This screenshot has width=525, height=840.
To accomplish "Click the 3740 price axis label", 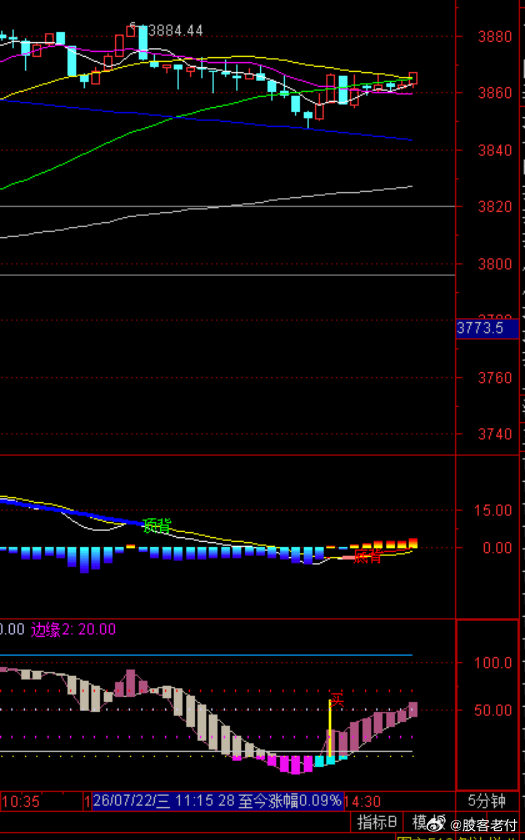I will point(496,434).
